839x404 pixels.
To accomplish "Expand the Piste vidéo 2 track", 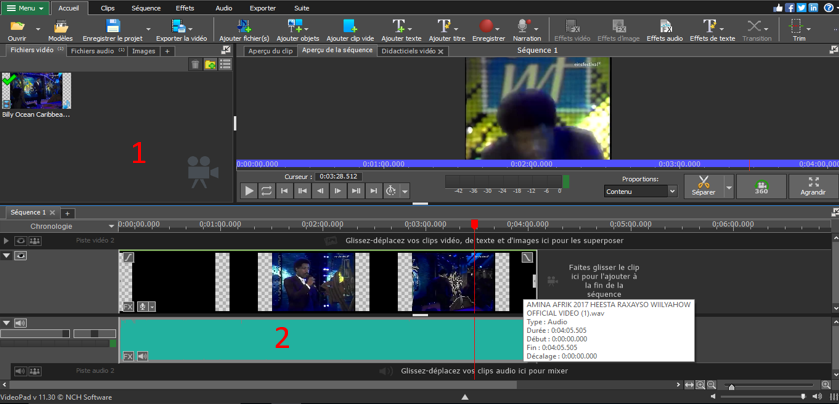I will click(6, 241).
